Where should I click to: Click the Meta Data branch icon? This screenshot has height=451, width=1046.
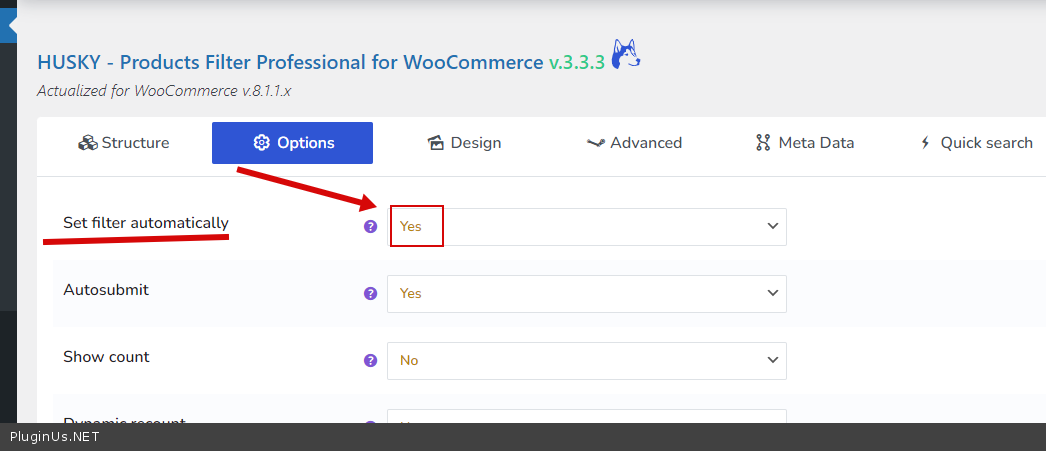tap(763, 143)
